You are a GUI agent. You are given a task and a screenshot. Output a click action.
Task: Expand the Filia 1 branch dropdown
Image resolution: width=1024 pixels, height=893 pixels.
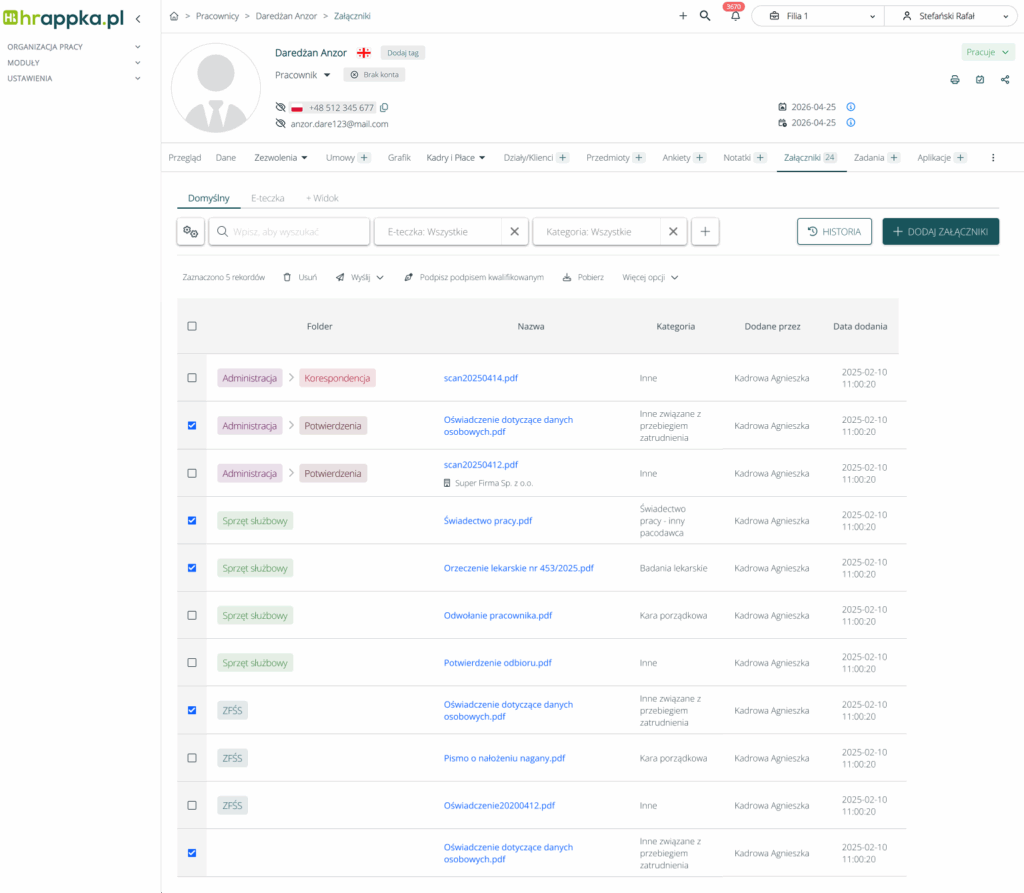pos(817,16)
